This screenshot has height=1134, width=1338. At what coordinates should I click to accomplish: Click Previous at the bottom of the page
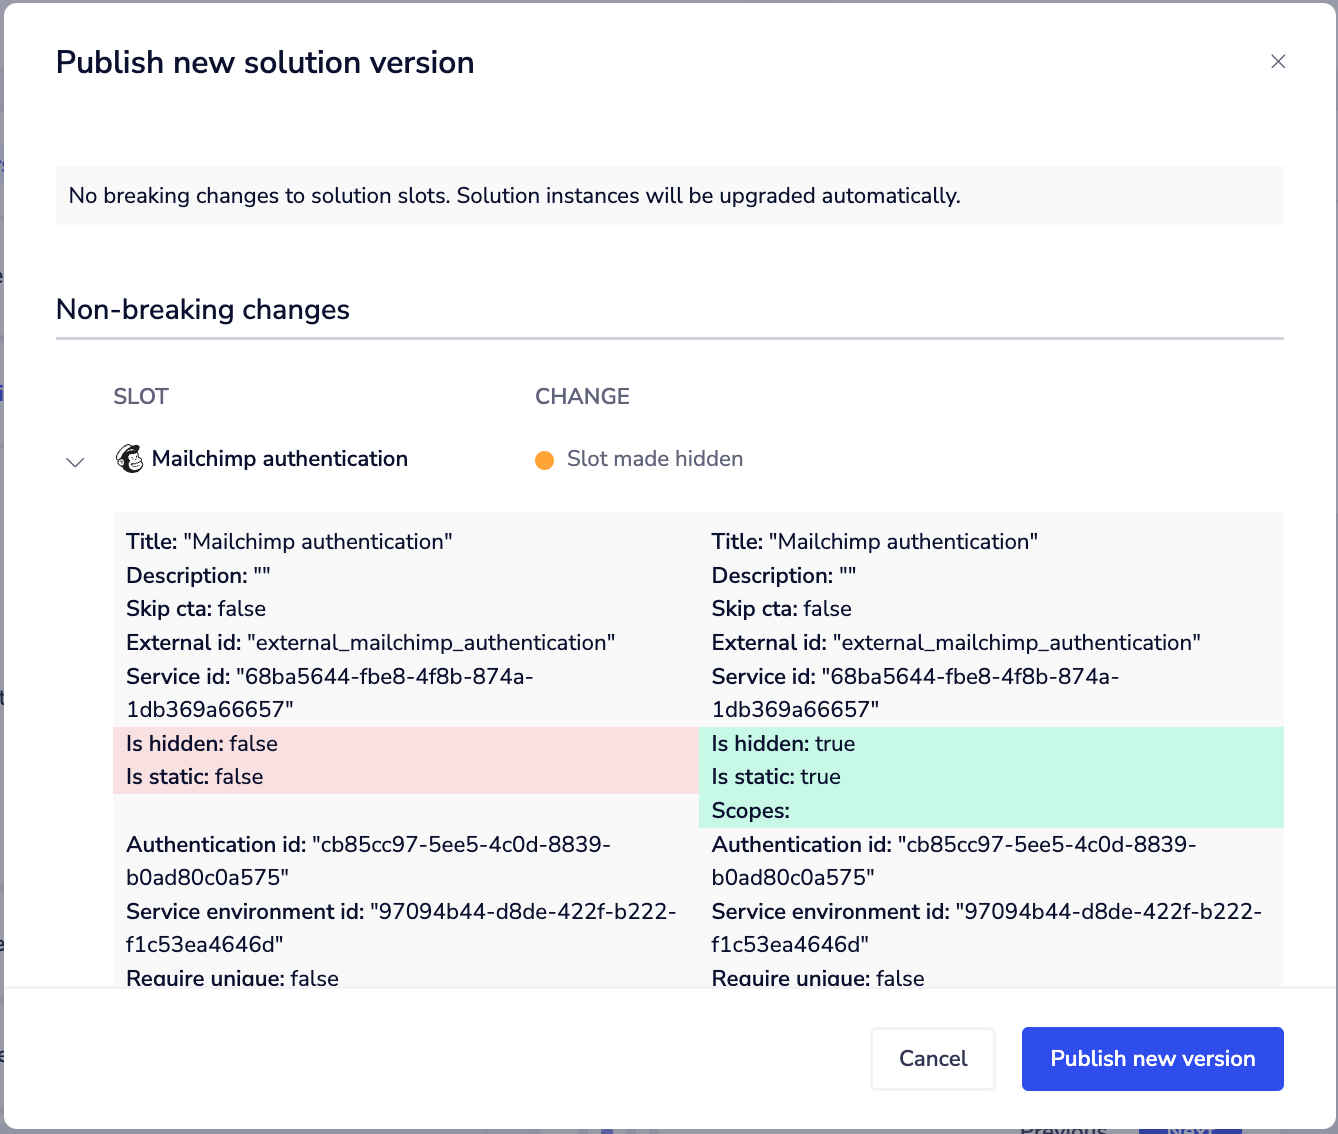pyautogui.click(x=1066, y=1128)
